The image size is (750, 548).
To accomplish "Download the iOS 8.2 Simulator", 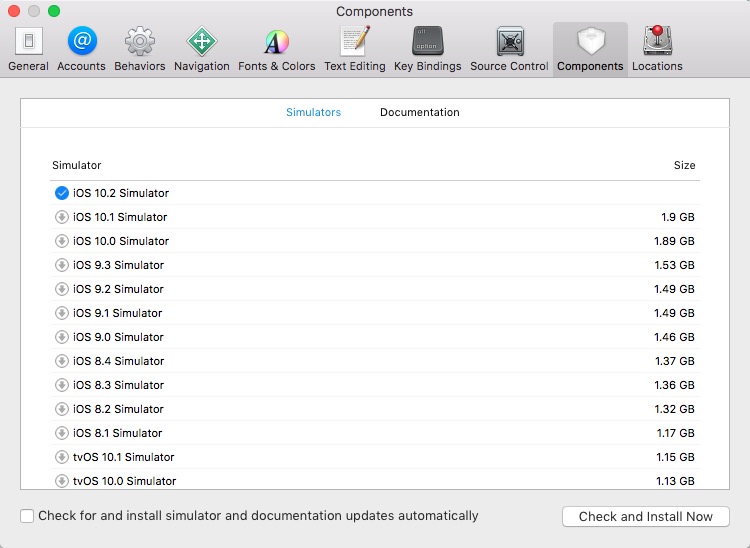I will coord(62,409).
